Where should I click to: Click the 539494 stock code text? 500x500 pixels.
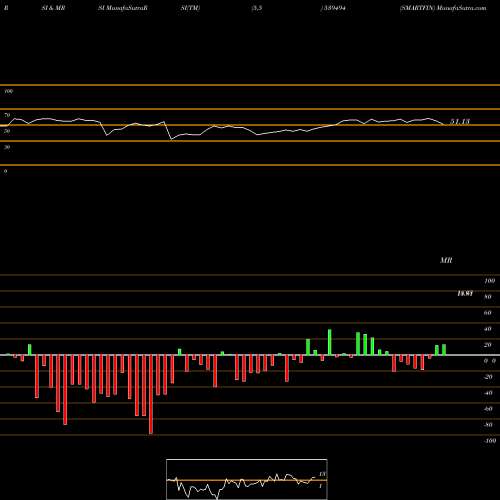tap(334, 8)
